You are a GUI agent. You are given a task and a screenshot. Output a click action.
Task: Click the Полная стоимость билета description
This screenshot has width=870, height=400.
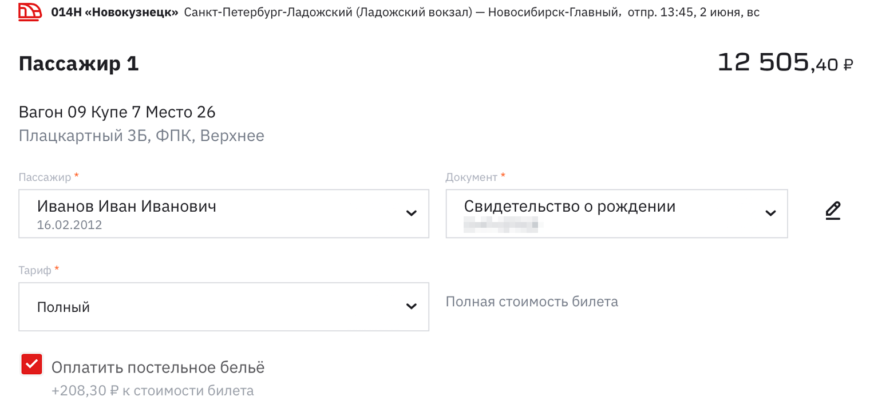tap(532, 302)
